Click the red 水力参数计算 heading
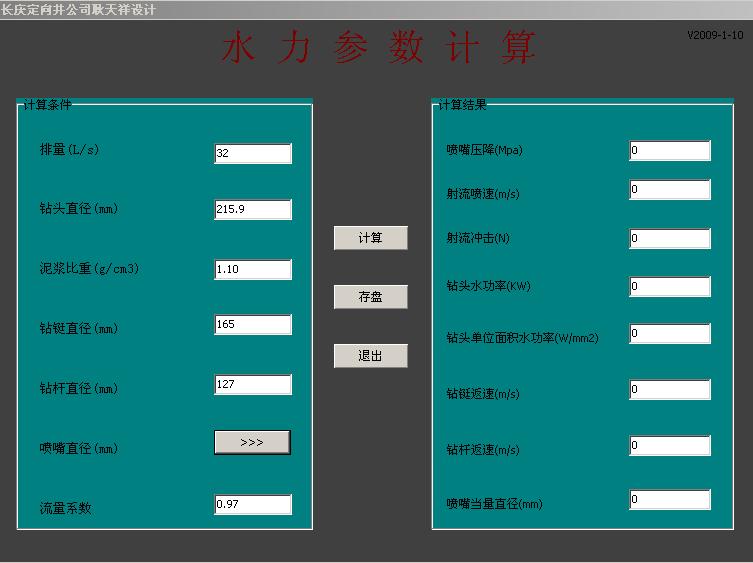The width and height of the screenshot is (753, 563). (378, 48)
